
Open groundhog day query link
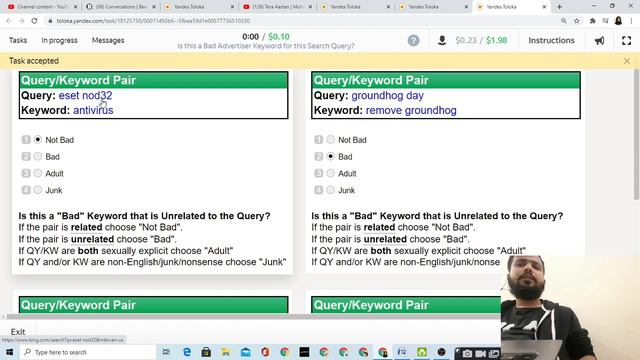pos(387,96)
